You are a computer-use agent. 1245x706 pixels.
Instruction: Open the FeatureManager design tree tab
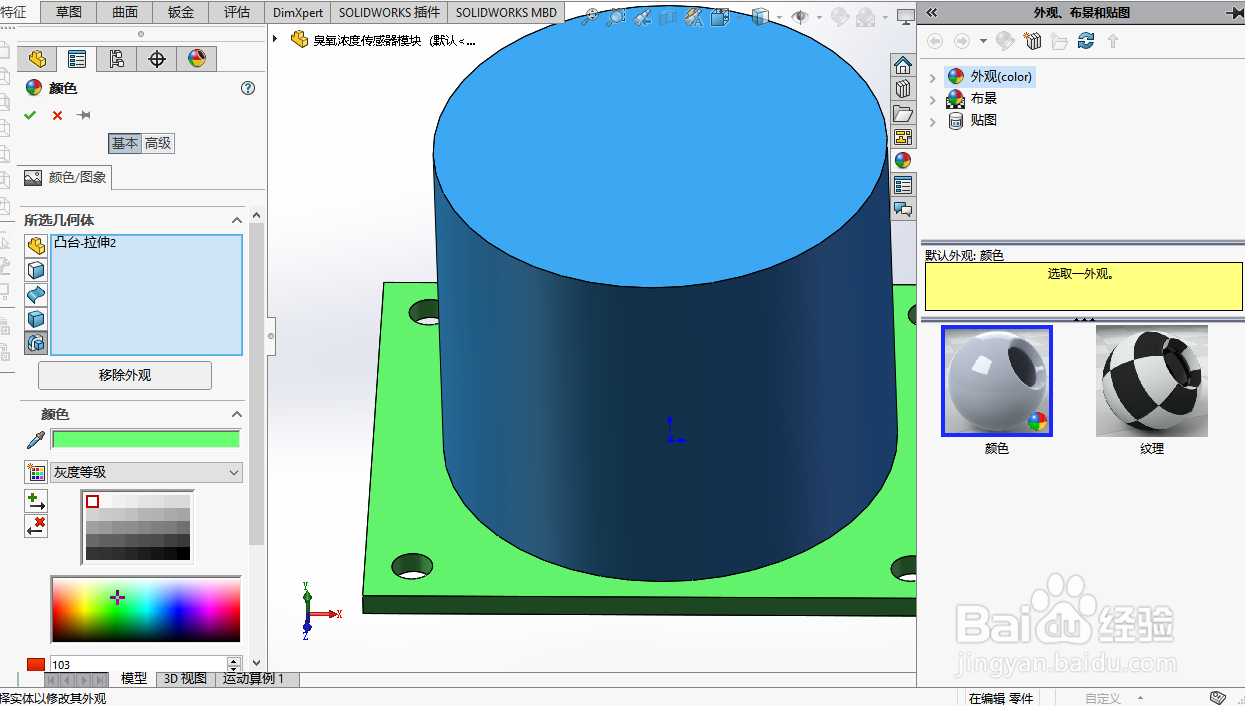click(x=37, y=59)
